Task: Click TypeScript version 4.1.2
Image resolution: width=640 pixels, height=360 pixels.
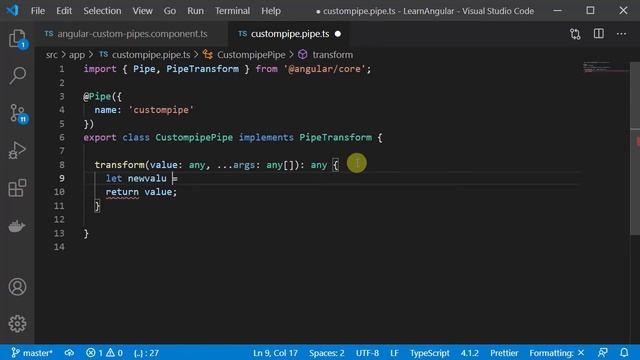Action: pyautogui.click(x=469, y=353)
